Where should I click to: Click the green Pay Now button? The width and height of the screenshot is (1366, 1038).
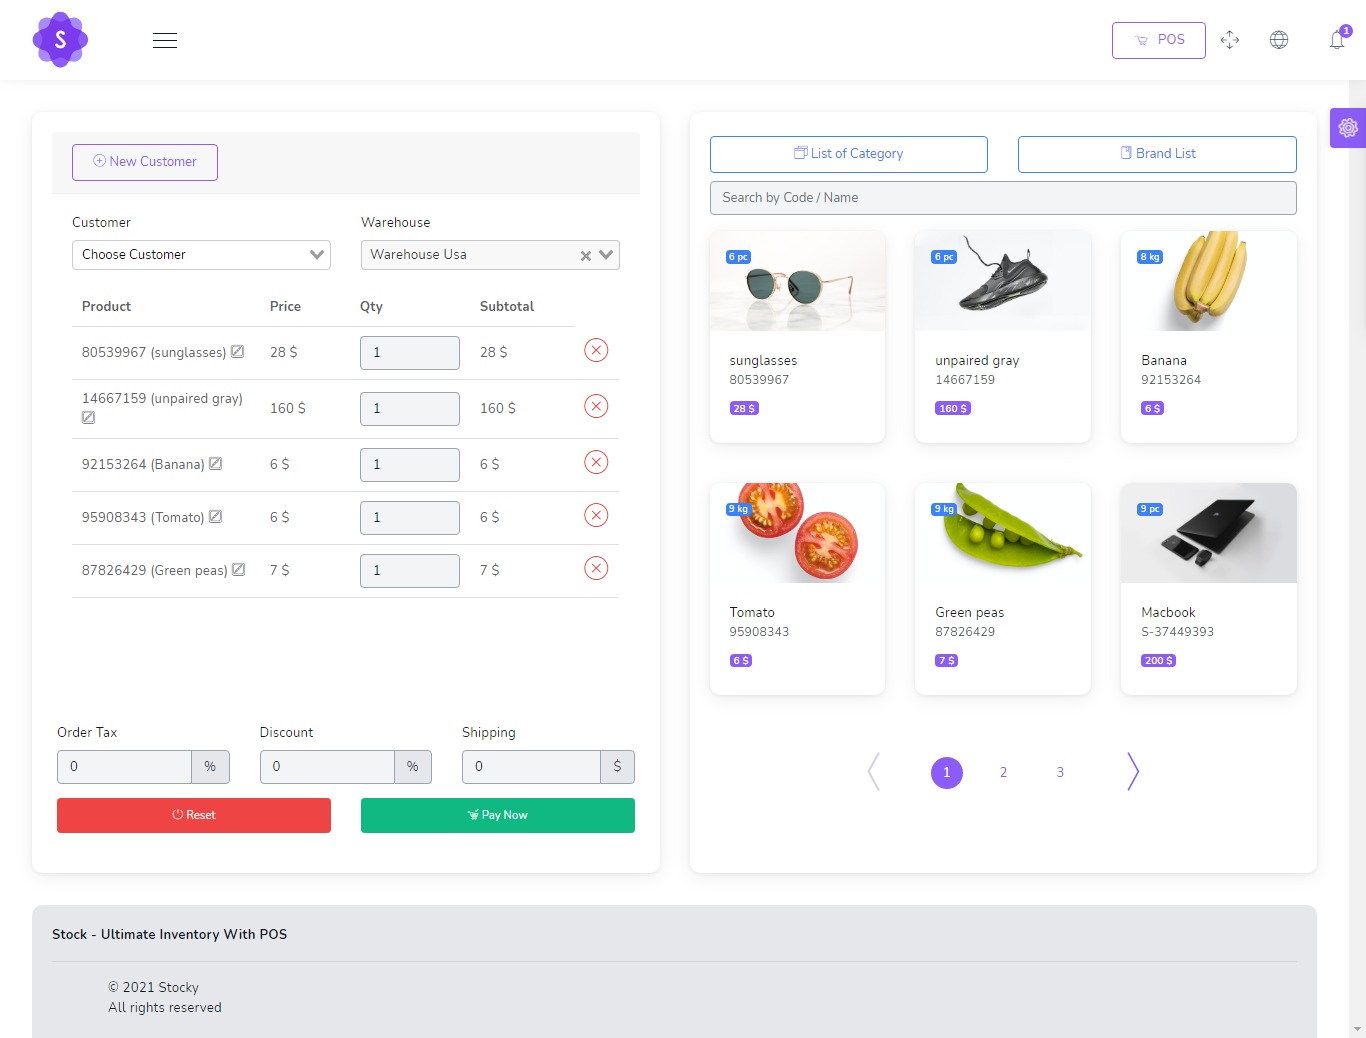pyautogui.click(x=497, y=815)
